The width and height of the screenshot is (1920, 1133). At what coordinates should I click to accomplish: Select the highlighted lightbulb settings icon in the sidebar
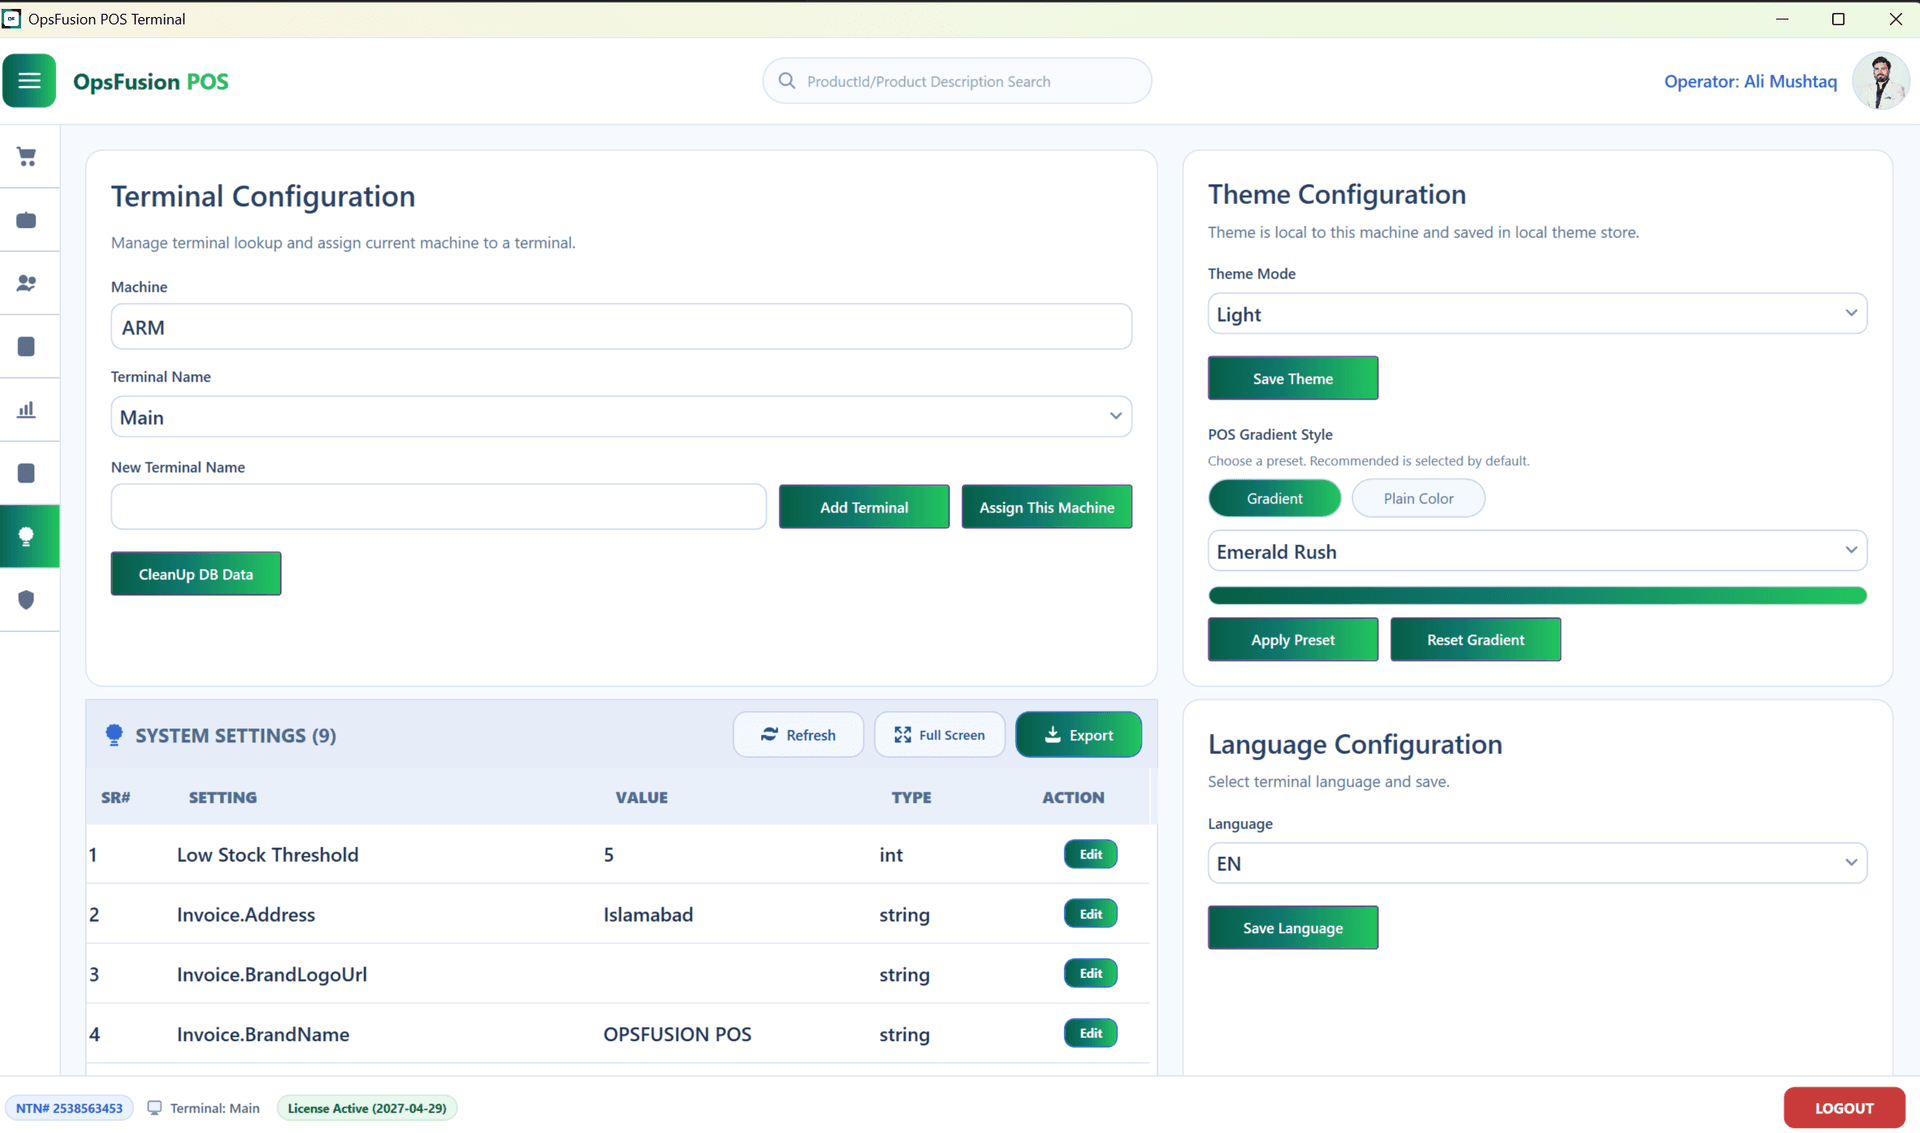pos(27,536)
